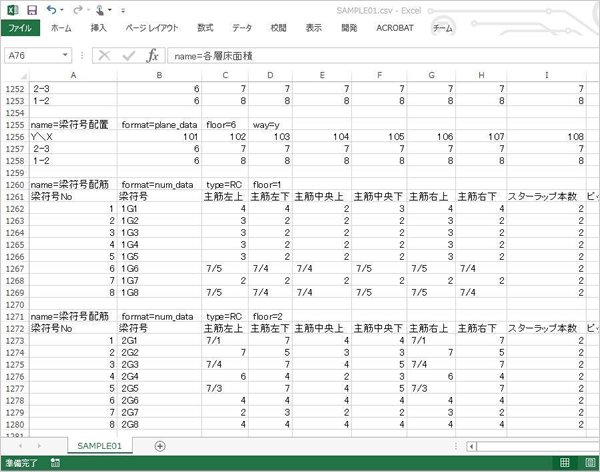Click the 'Y＼X' cell in row 1256
Image resolution: width=600 pixels, height=472 pixels.
pos(73,137)
